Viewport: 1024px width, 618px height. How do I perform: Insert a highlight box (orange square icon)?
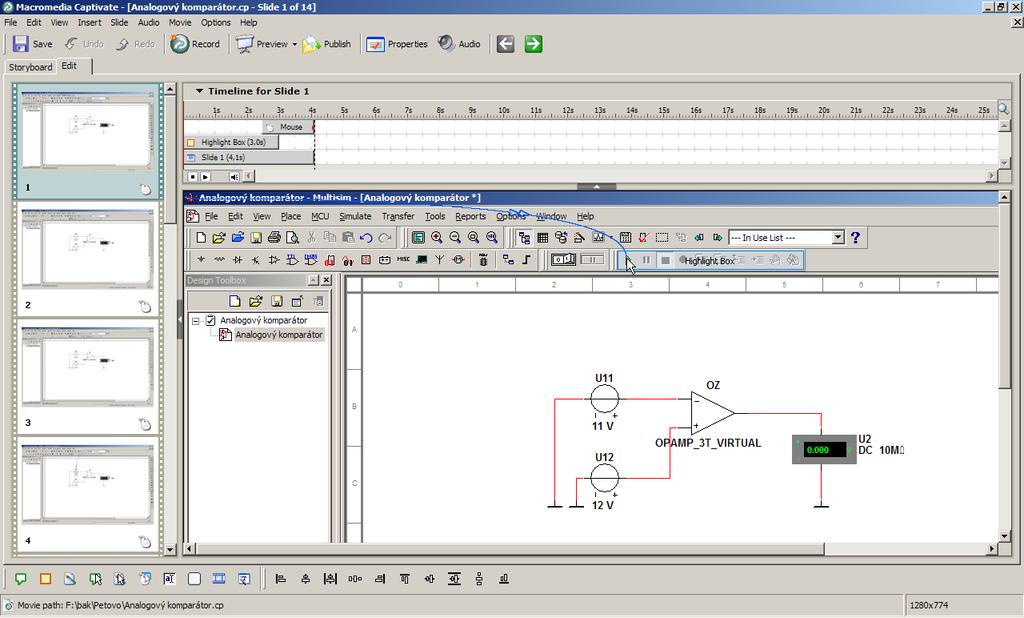point(46,579)
